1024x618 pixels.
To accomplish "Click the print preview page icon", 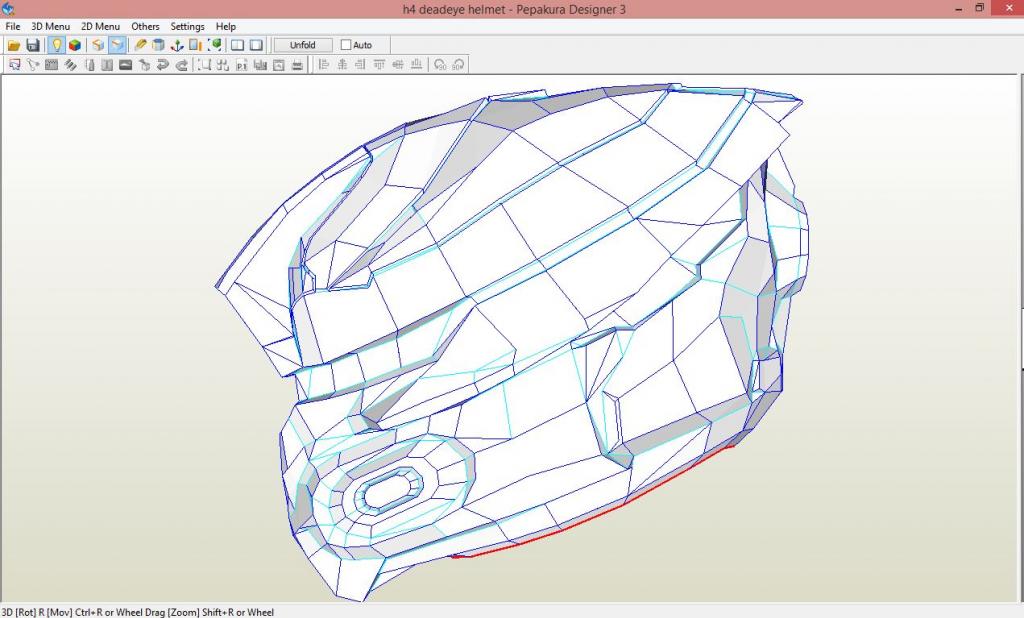I will click(279, 65).
